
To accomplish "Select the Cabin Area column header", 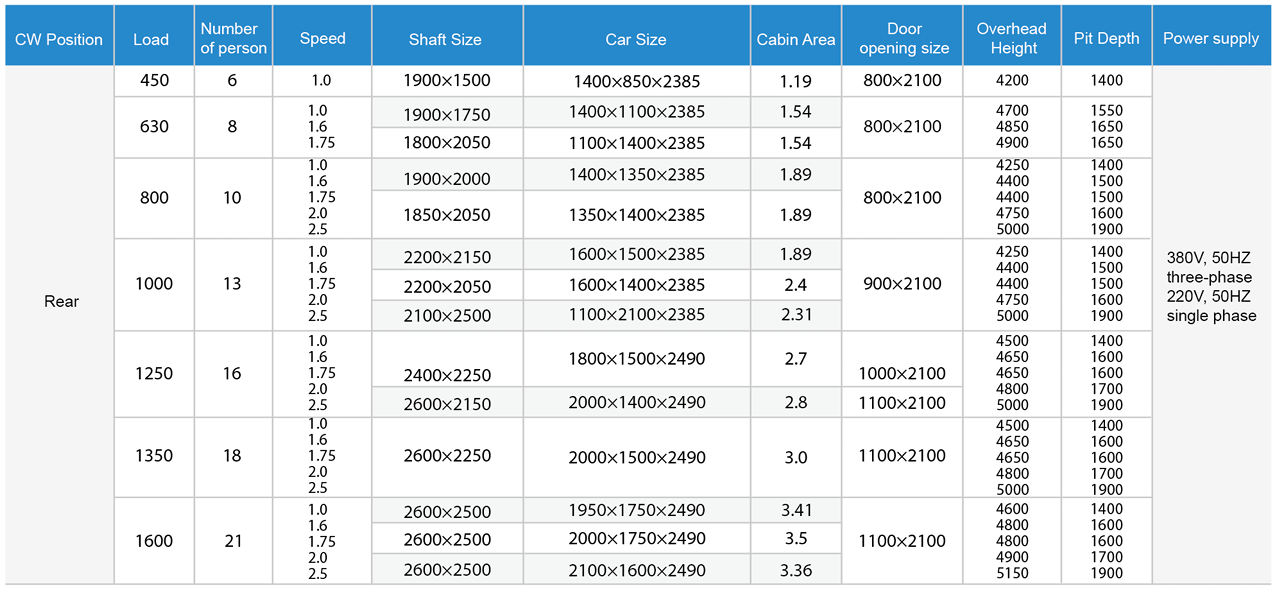I will 795,40.
